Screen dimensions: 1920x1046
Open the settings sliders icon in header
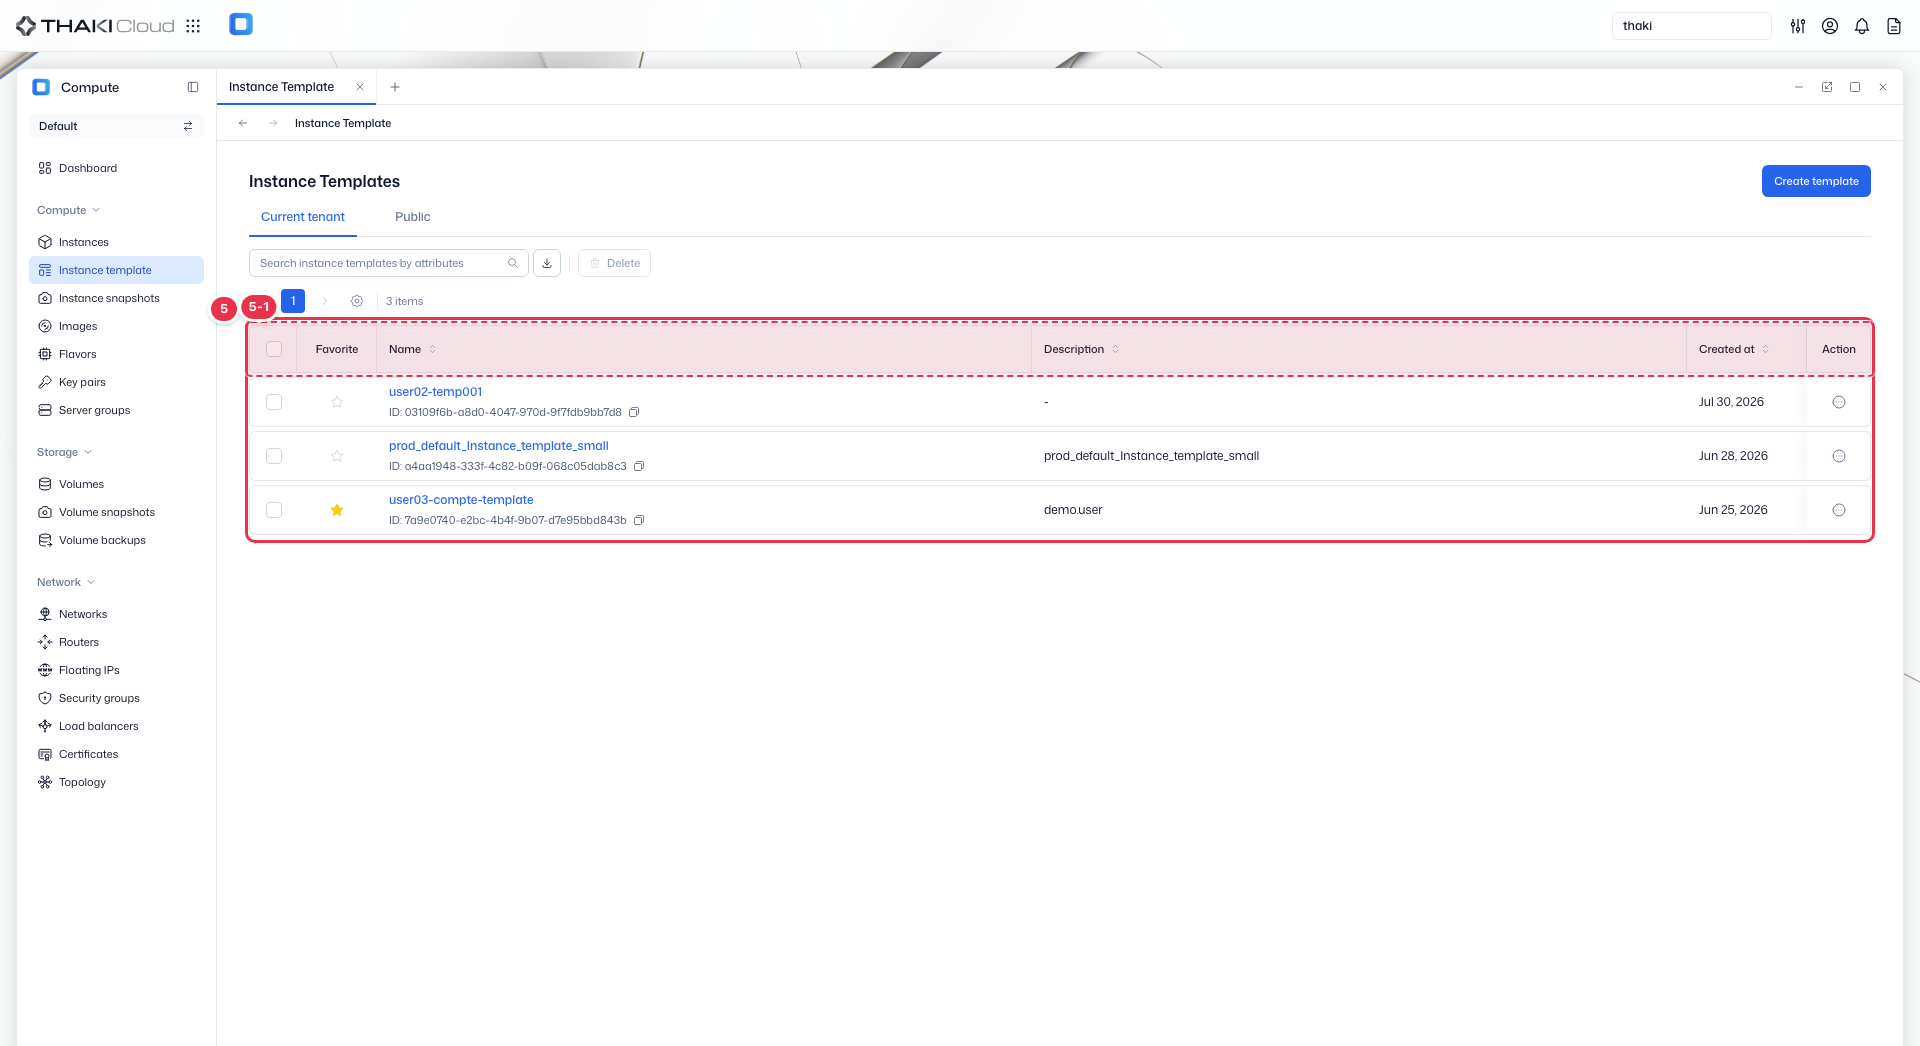1798,26
